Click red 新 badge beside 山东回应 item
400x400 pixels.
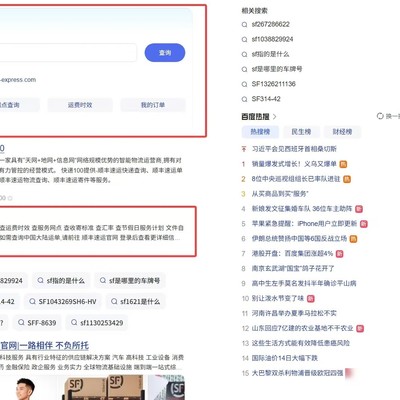click(360, 329)
